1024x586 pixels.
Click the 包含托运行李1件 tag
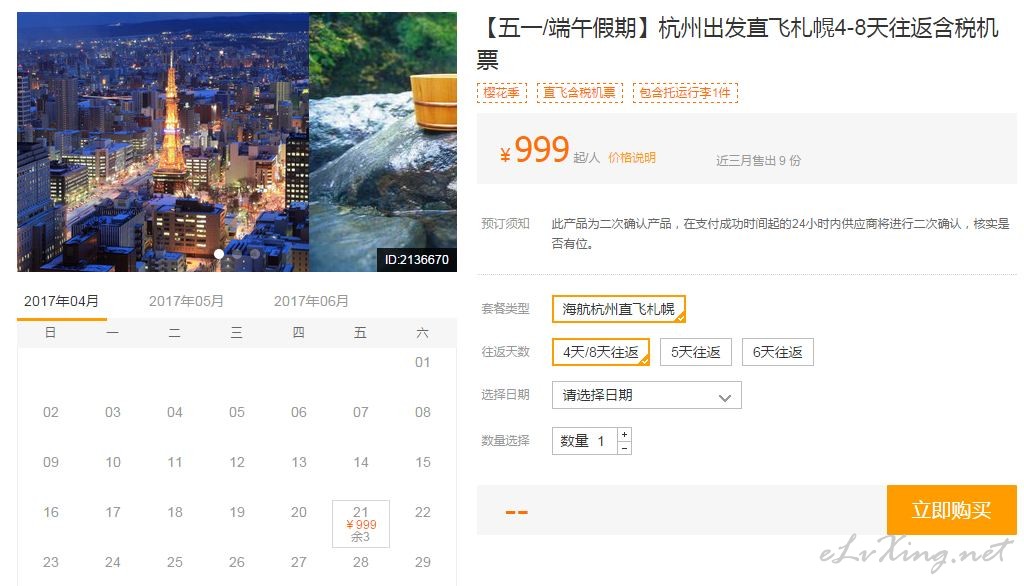pyautogui.click(x=685, y=93)
